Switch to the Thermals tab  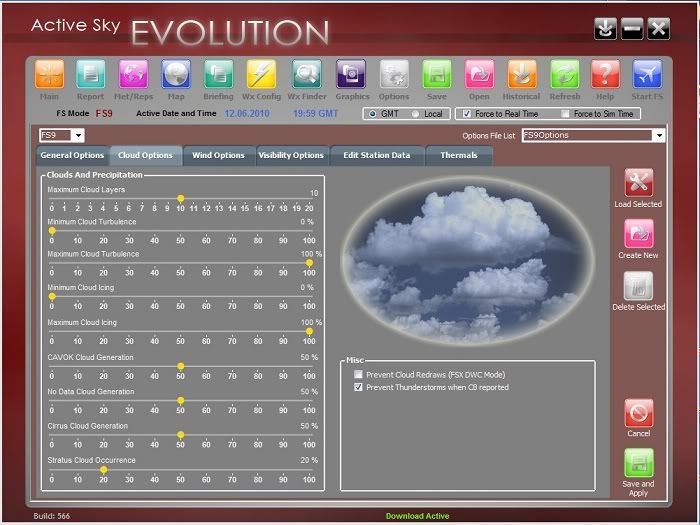459,155
